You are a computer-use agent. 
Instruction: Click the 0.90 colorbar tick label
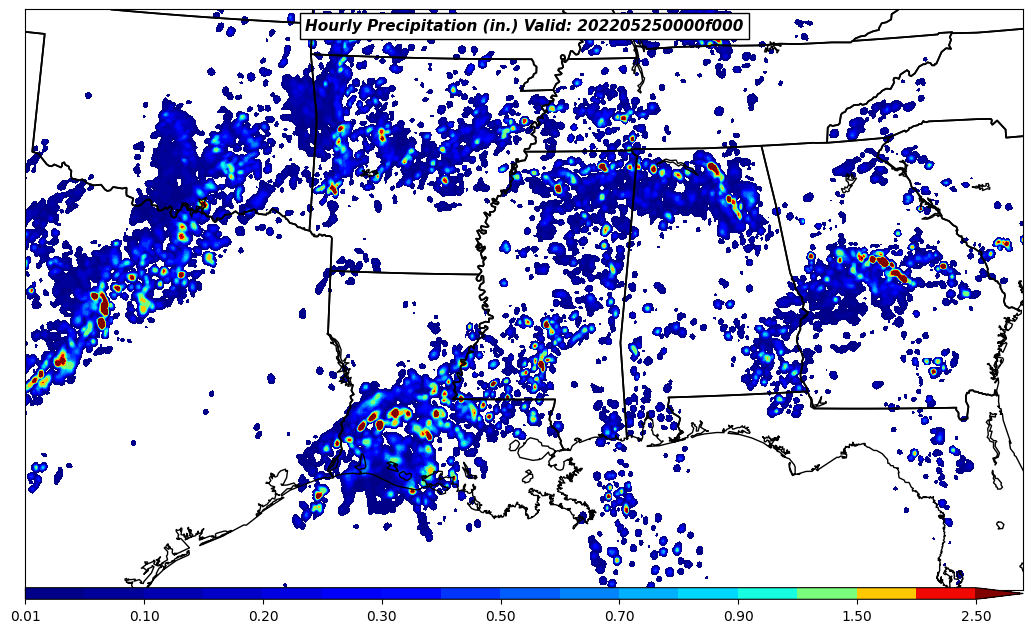[738, 616]
